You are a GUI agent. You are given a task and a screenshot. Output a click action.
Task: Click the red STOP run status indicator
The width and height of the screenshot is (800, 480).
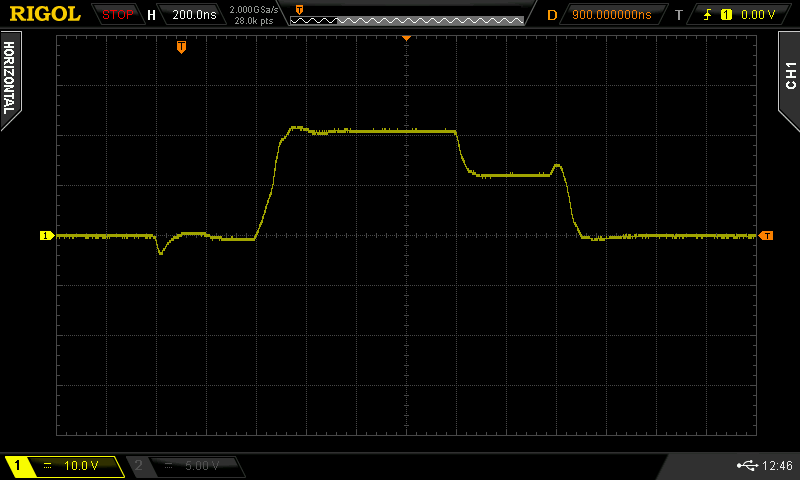[x=117, y=15]
